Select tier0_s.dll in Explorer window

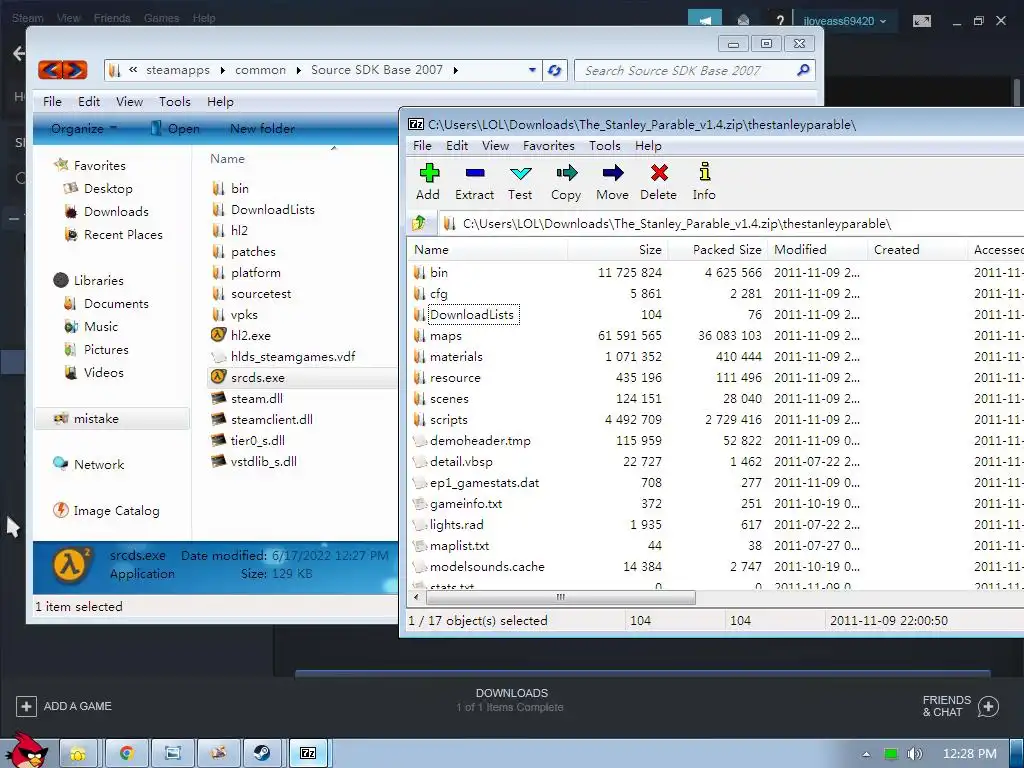tap(257, 440)
